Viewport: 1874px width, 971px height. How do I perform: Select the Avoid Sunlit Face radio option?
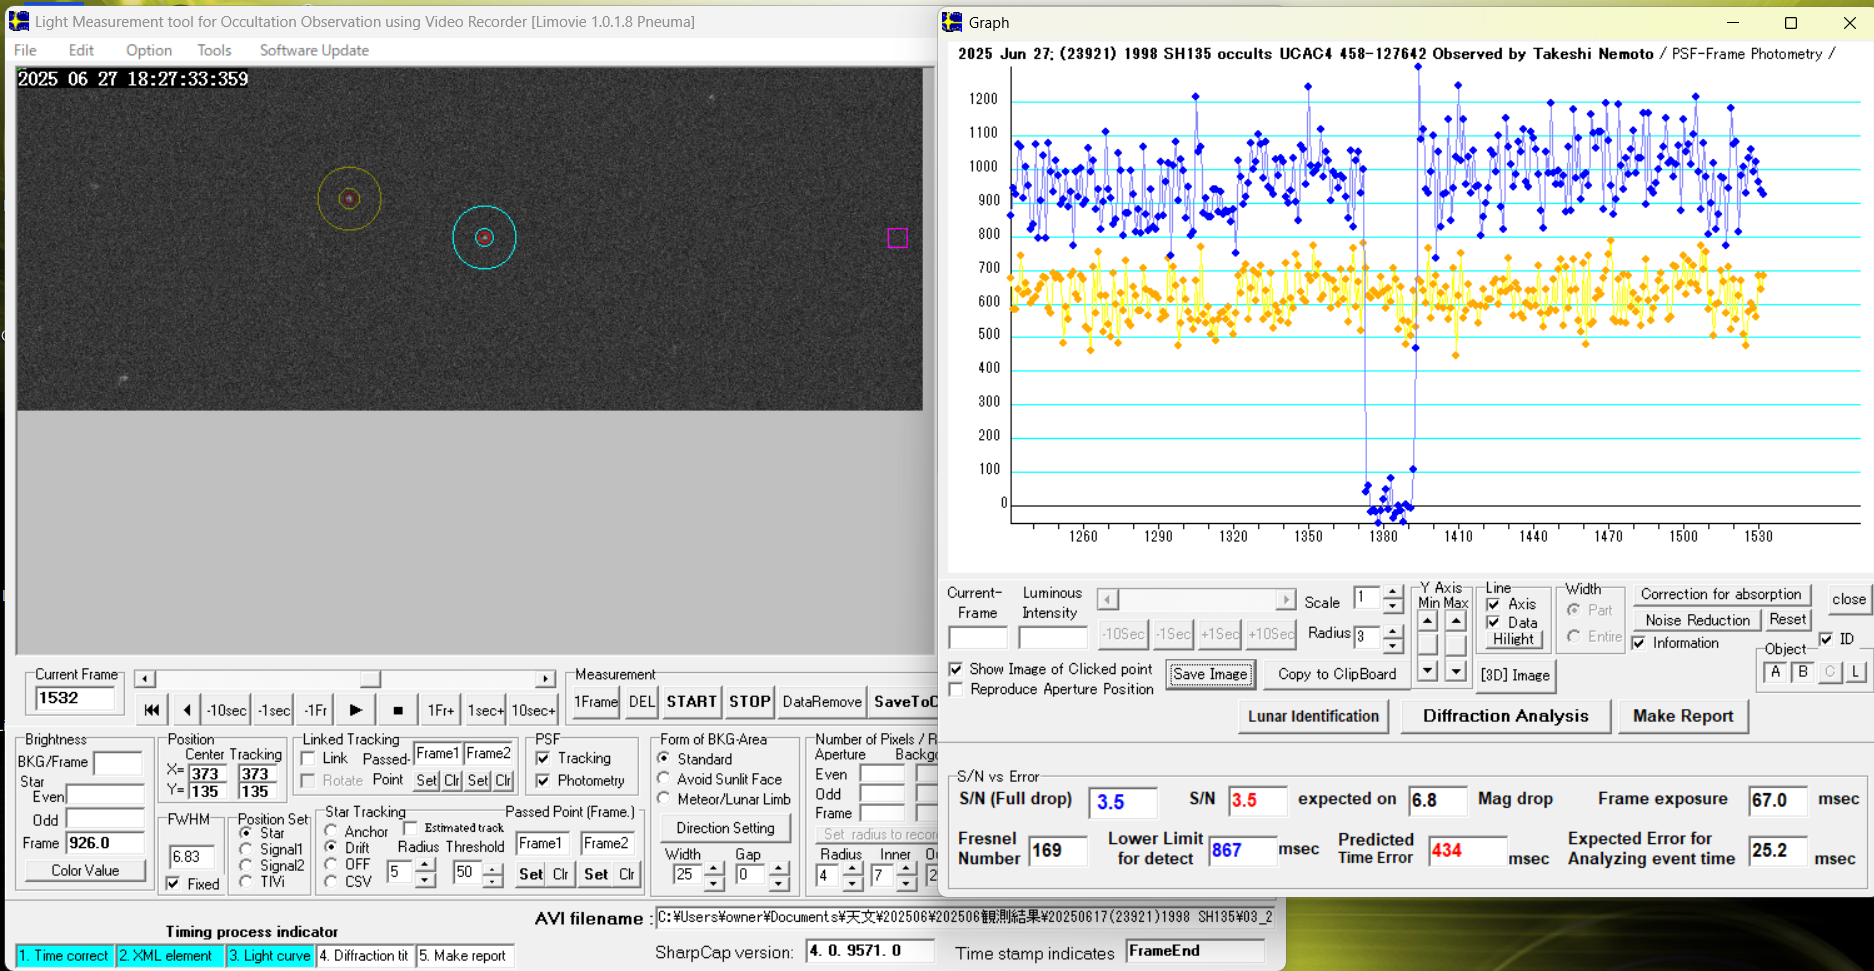pos(664,779)
